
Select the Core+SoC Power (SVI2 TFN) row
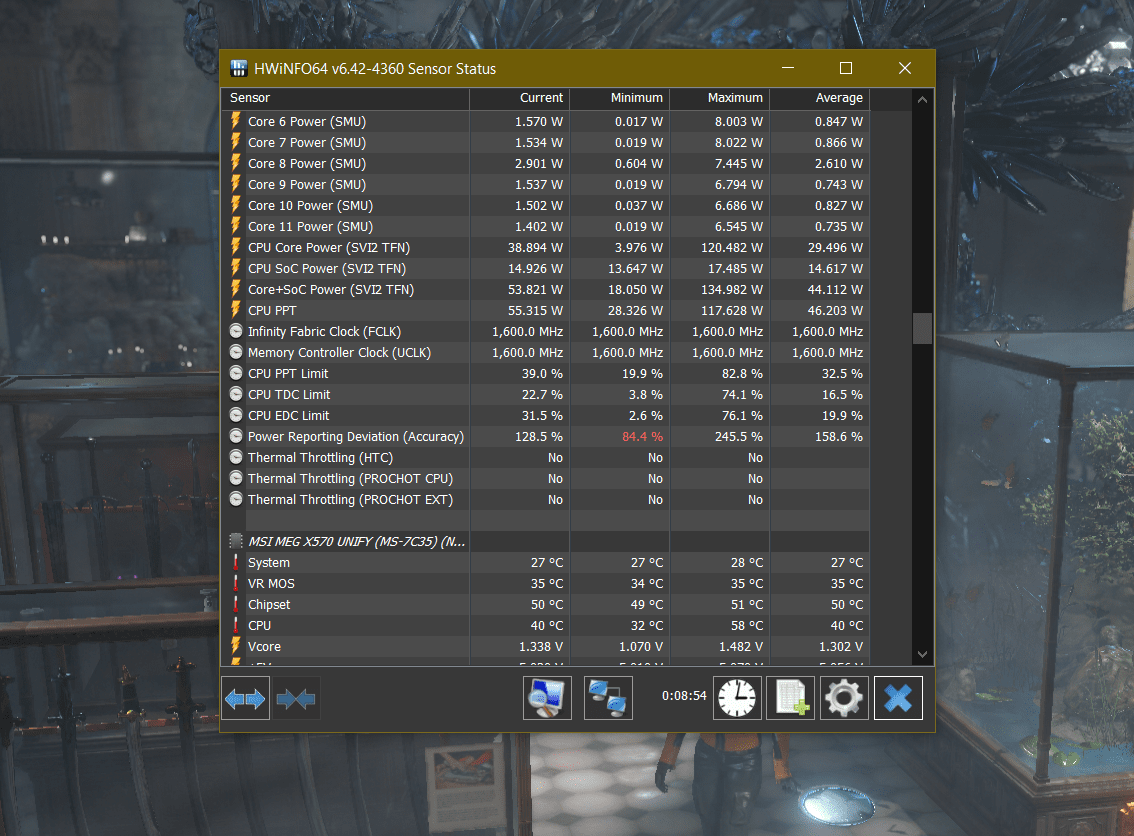545,289
